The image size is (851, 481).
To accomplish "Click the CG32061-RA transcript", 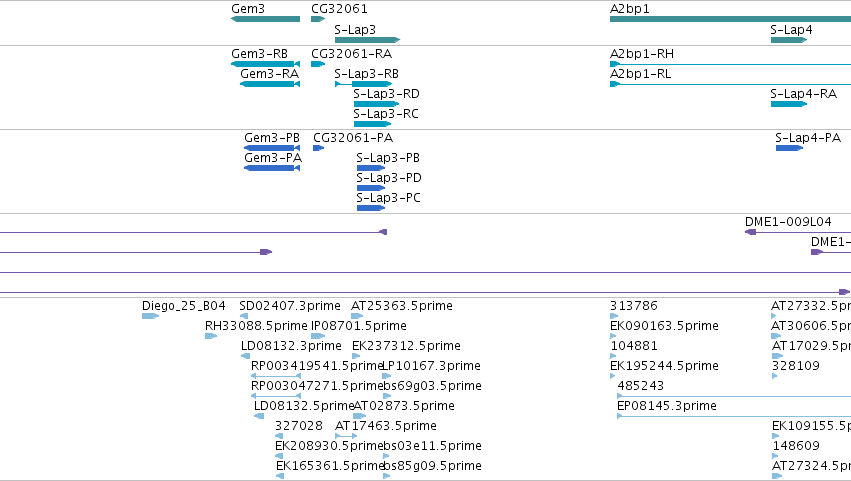I will 318,64.
